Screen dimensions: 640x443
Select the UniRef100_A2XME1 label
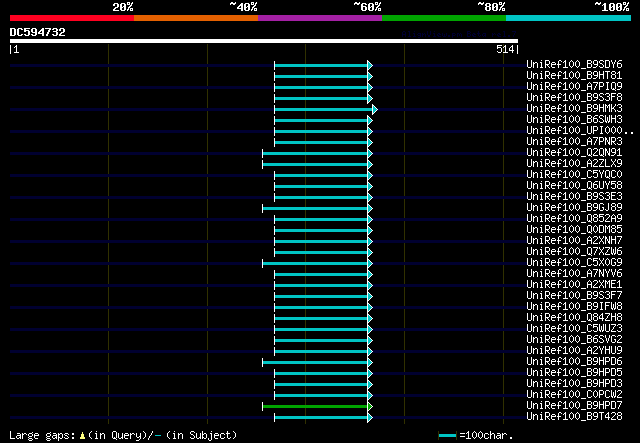click(x=574, y=285)
